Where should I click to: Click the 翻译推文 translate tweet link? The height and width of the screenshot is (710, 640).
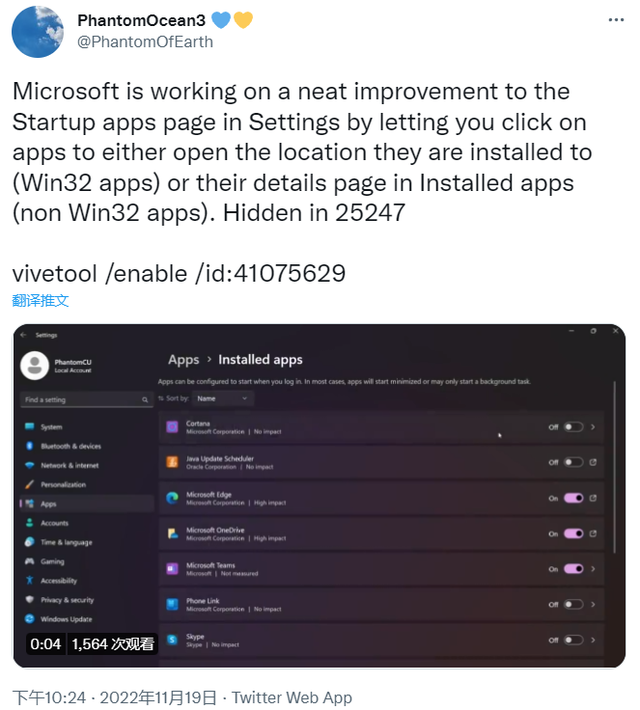41,300
